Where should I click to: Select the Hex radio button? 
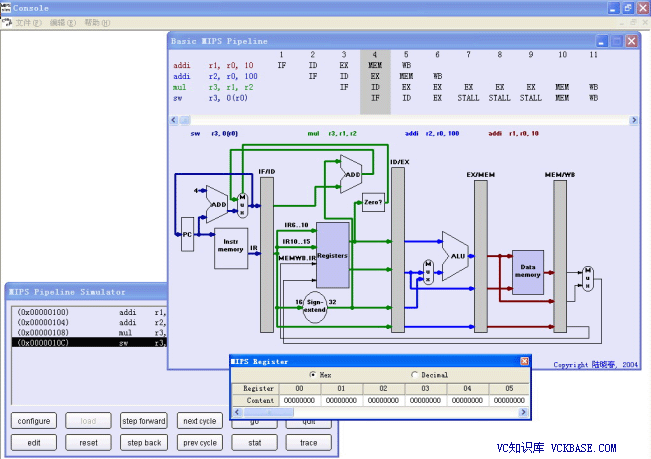(313, 375)
